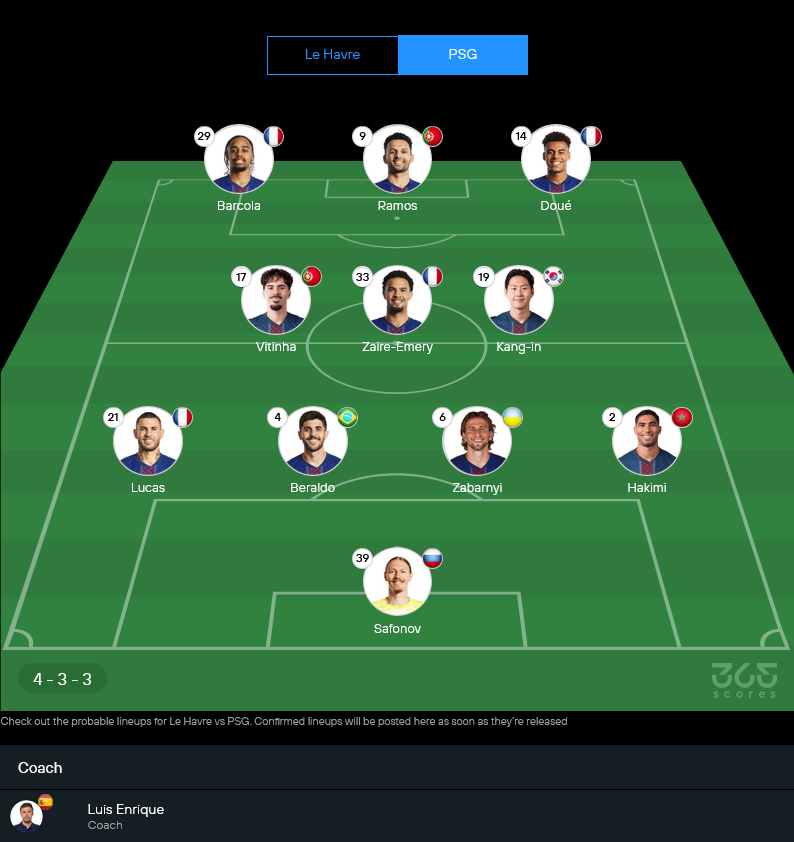Click the Portugal flag next to Ramos

(432, 136)
